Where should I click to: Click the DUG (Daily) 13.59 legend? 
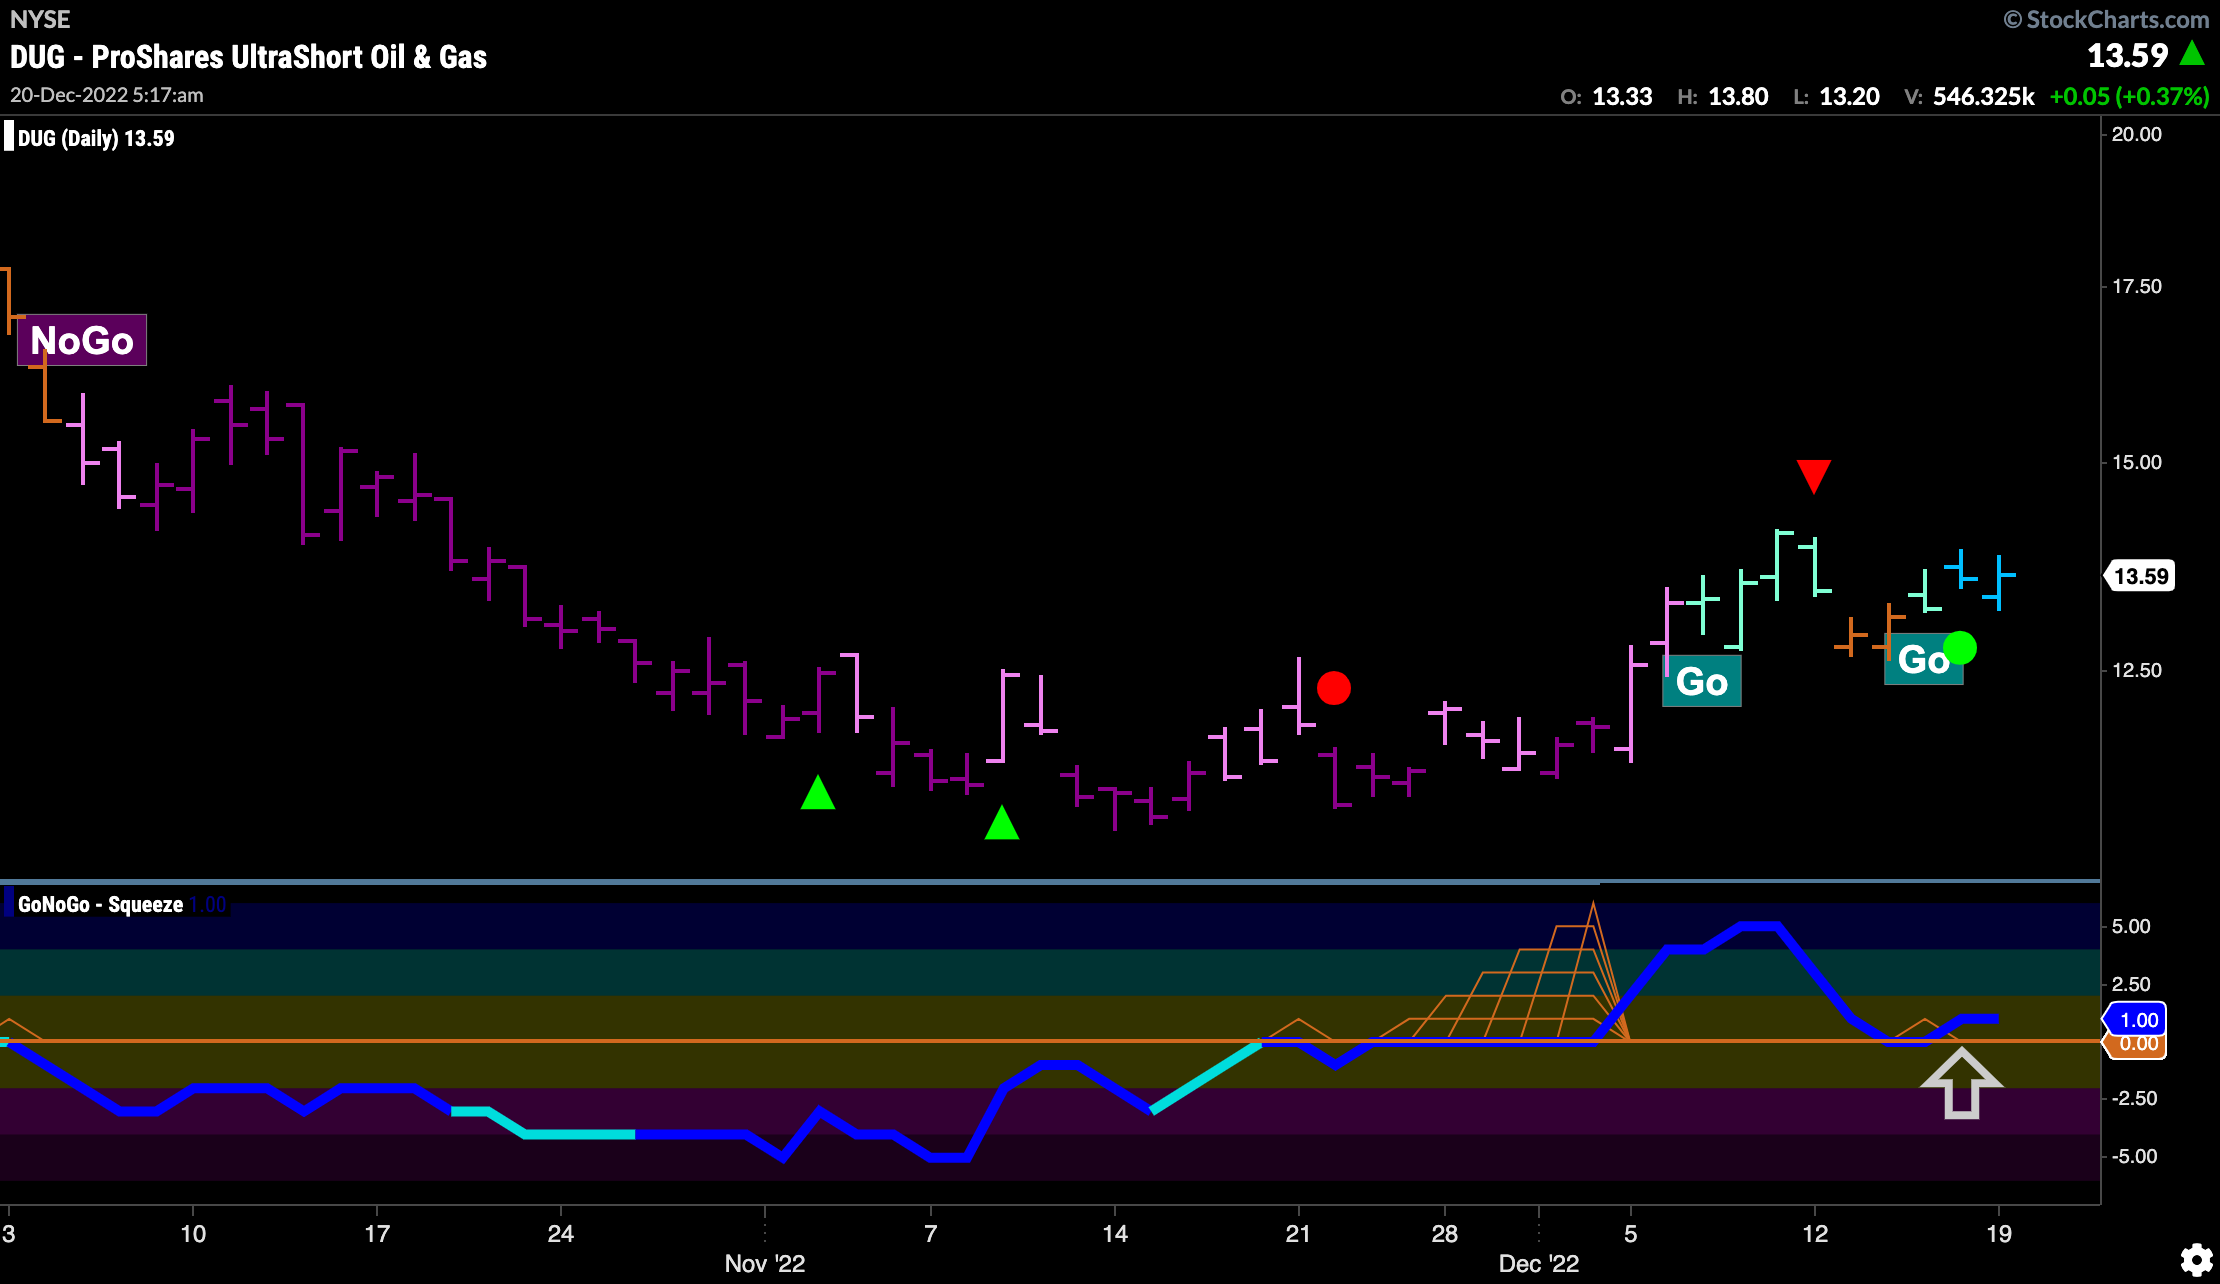95,138
